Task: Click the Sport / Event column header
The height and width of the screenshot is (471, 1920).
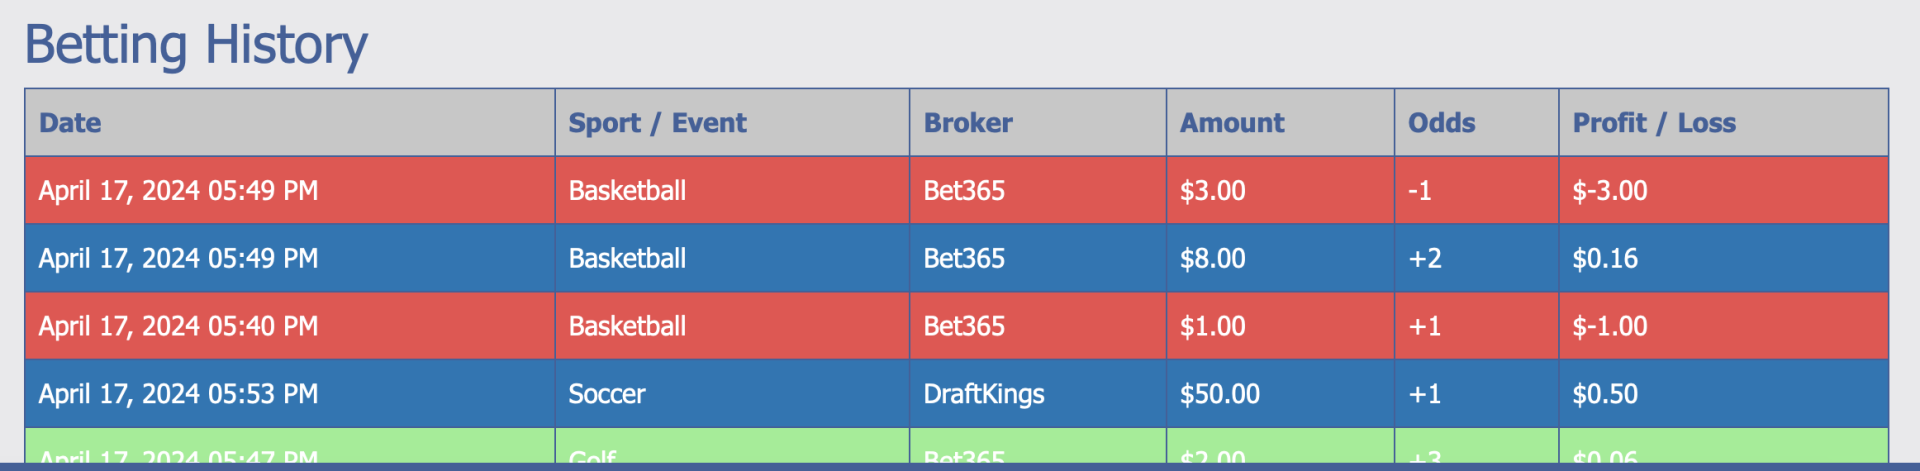Action: tap(657, 123)
